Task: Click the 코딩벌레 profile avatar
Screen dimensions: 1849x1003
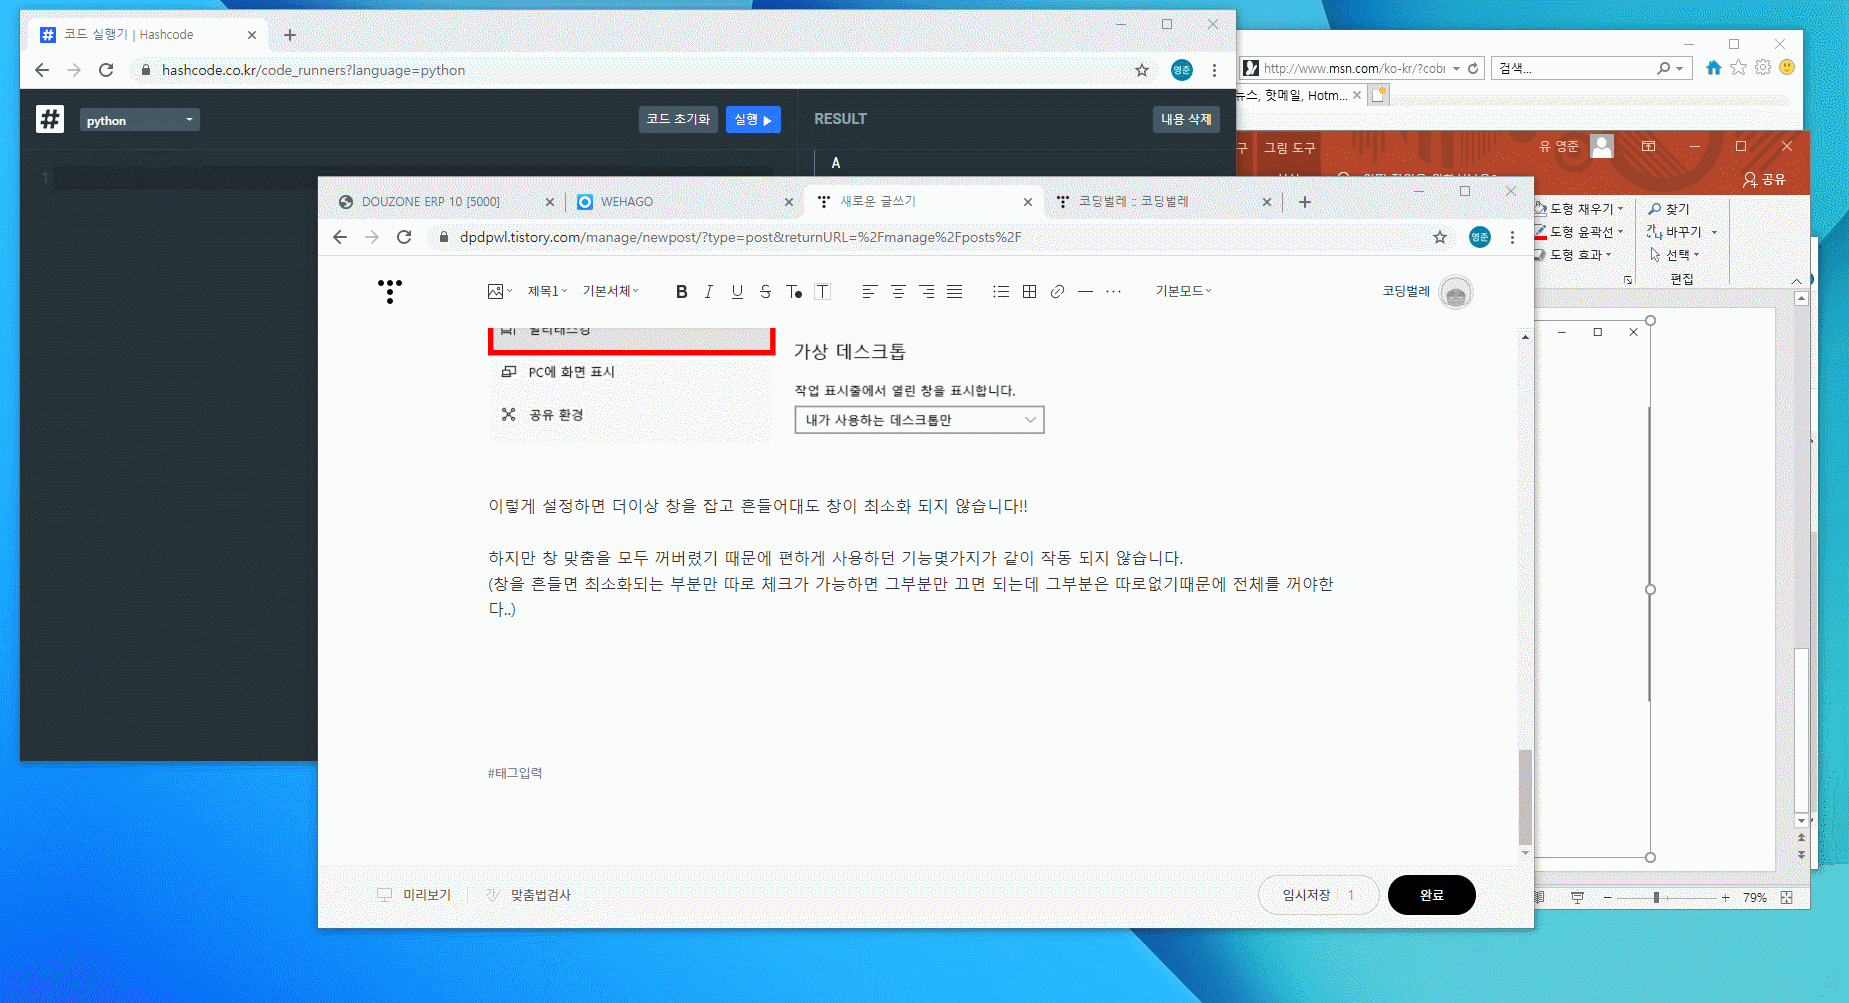Action: pos(1456,292)
